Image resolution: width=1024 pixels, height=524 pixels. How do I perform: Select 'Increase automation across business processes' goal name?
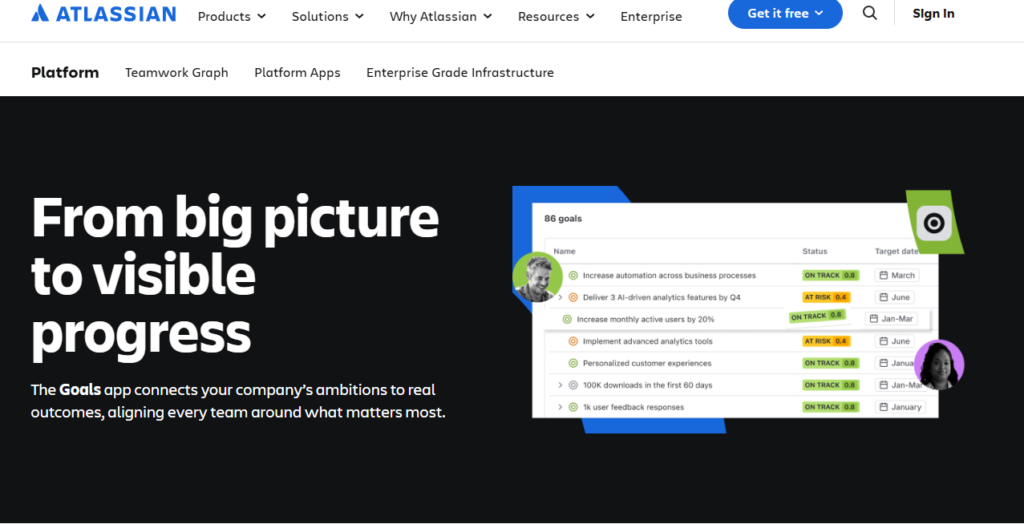[x=669, y=276]
